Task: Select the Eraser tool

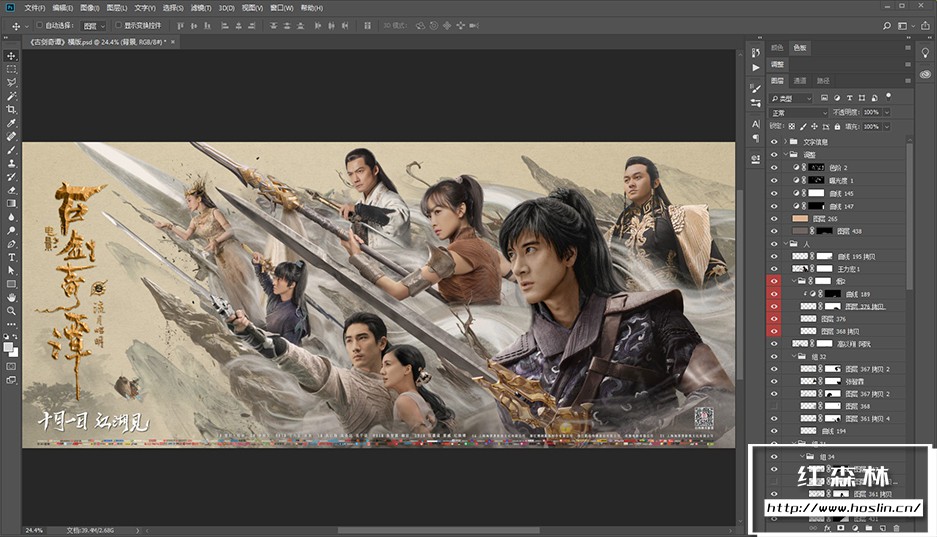Action: tap(11, 190)
